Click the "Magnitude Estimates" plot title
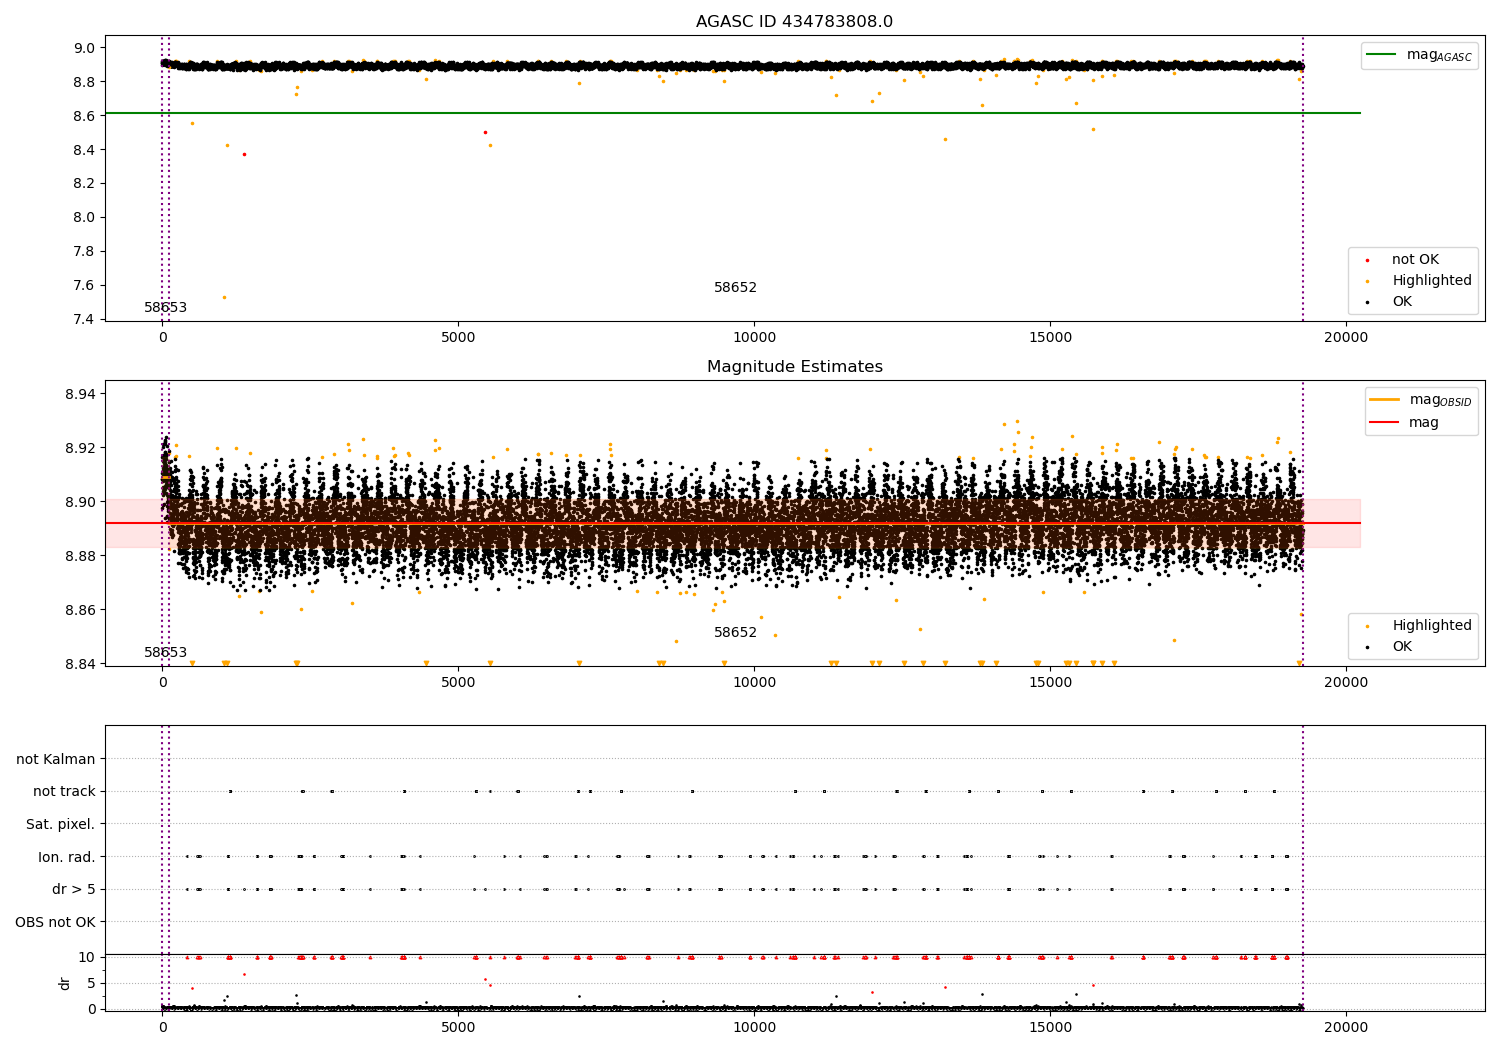 (794, 367)
